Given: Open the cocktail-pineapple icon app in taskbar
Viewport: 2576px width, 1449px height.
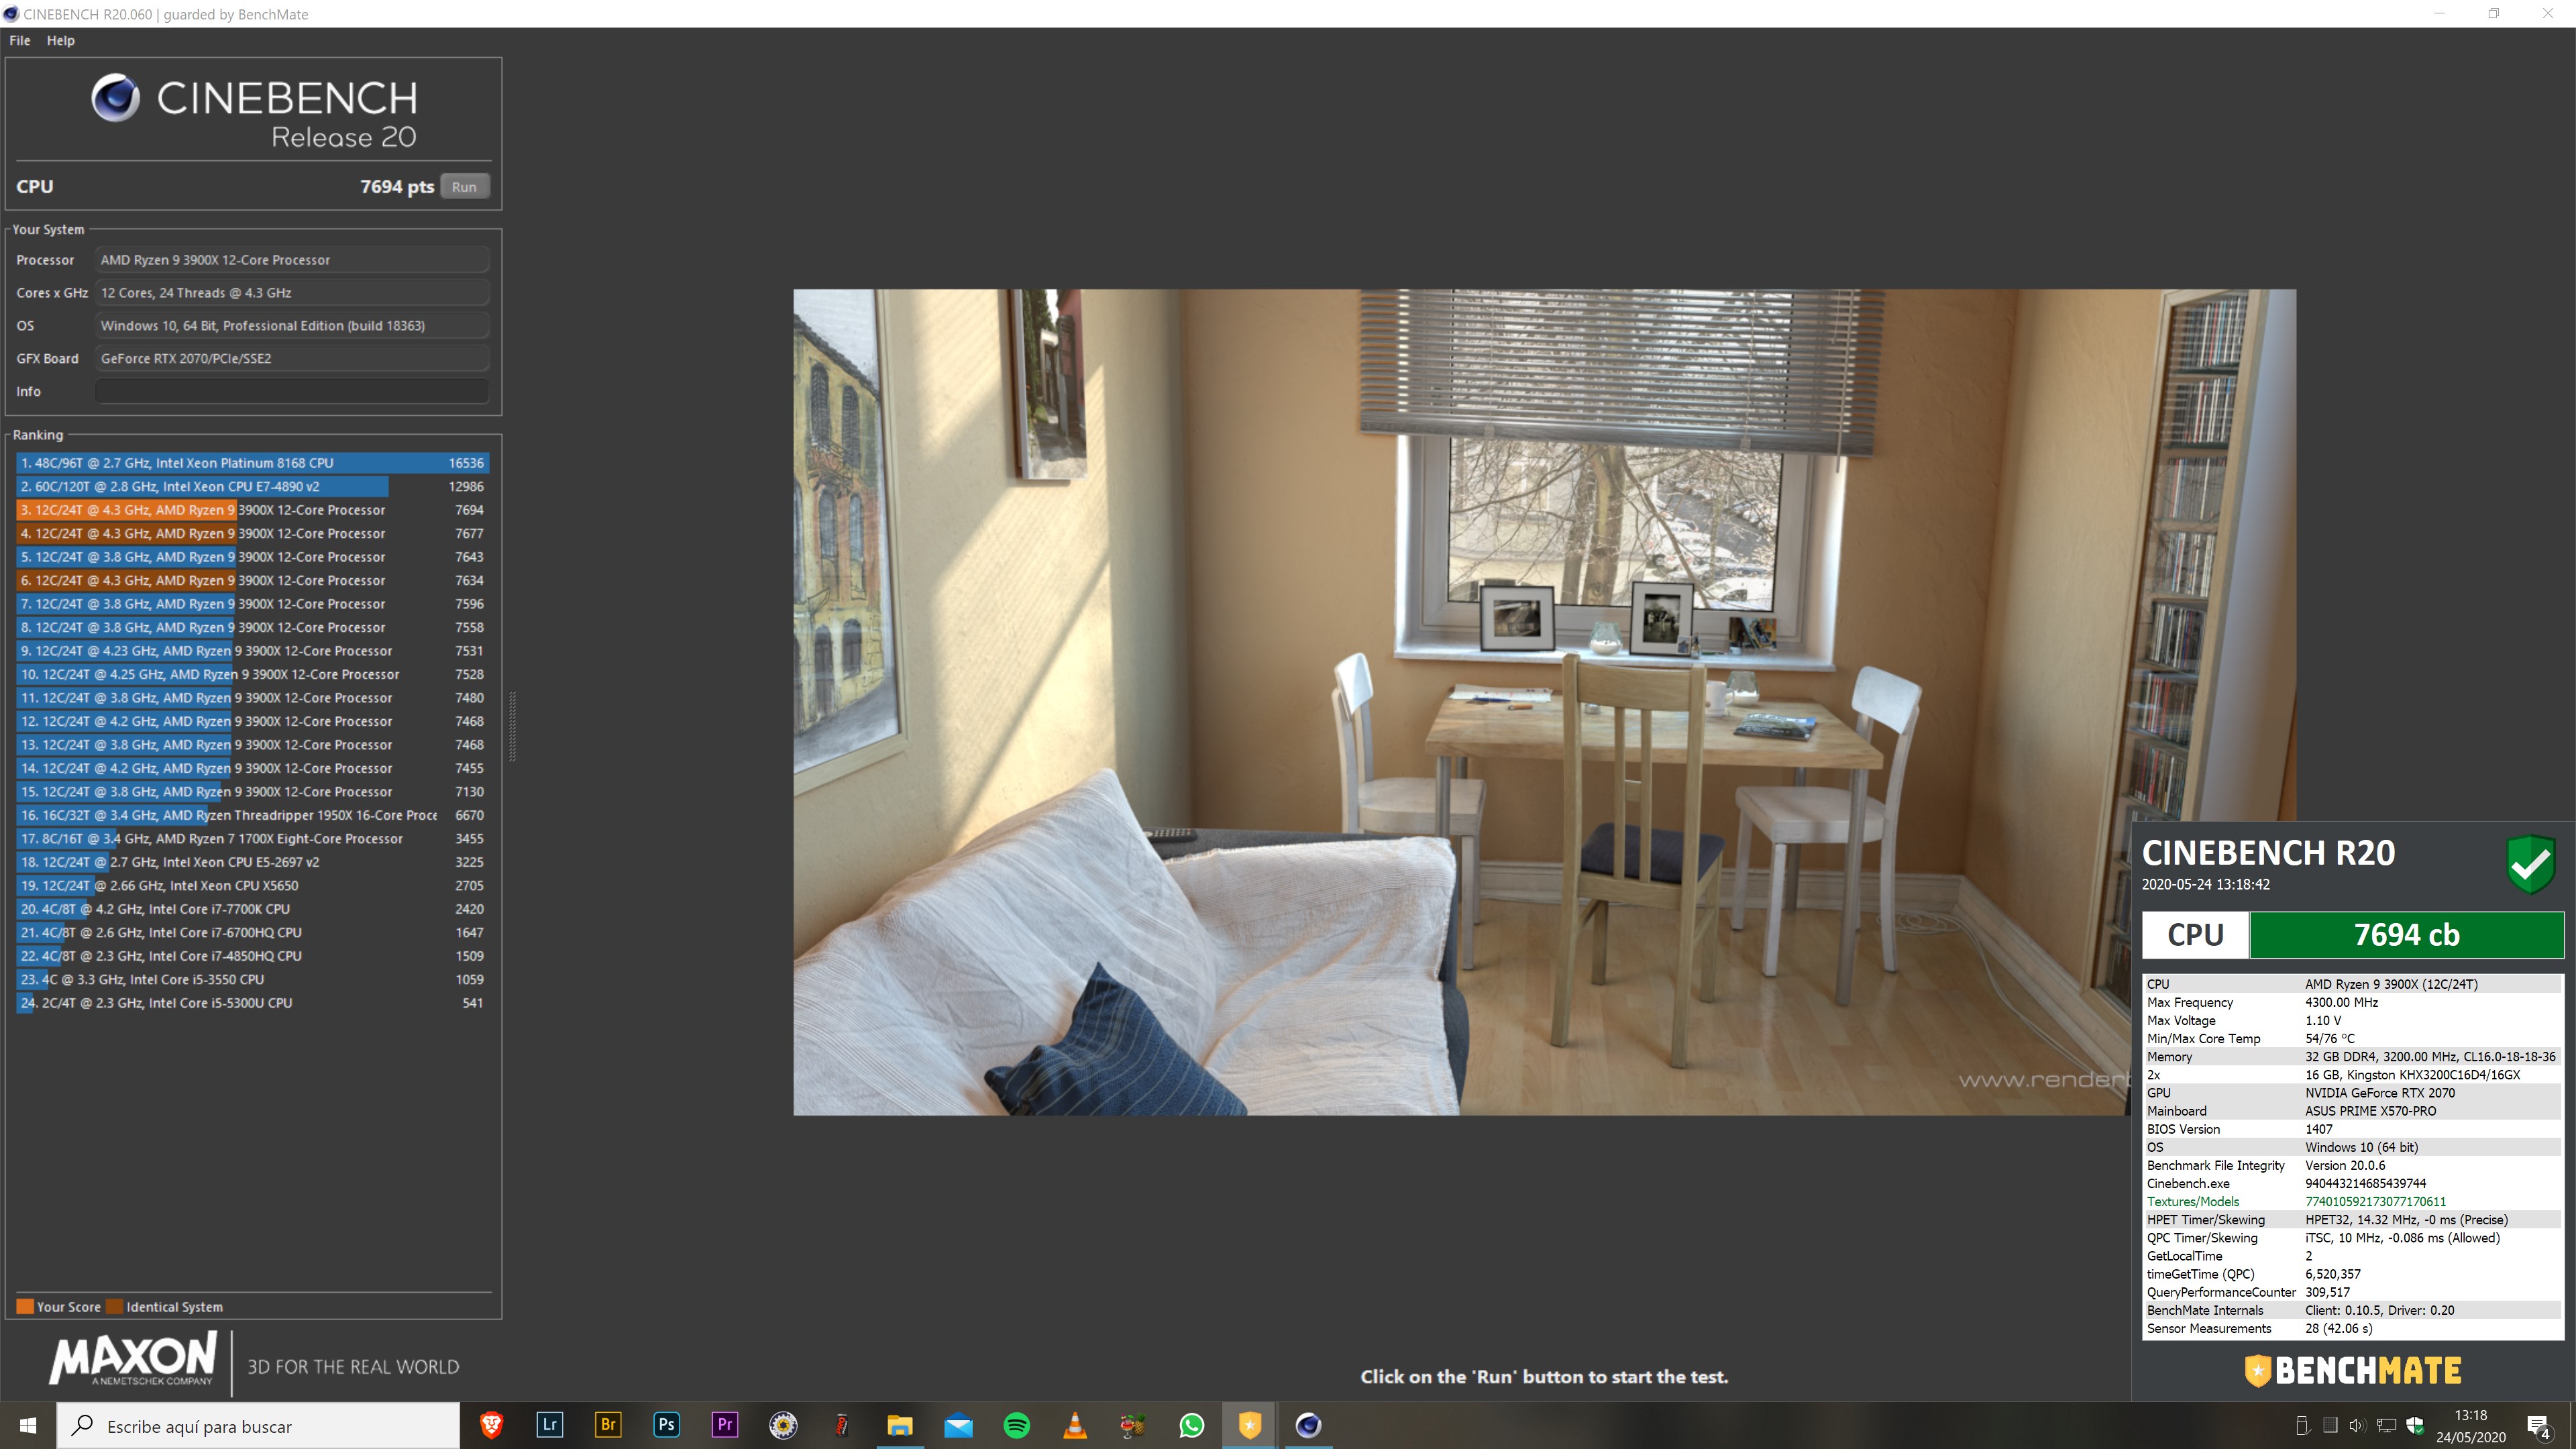Looking at the screenshot, I should (1133, 1425).
